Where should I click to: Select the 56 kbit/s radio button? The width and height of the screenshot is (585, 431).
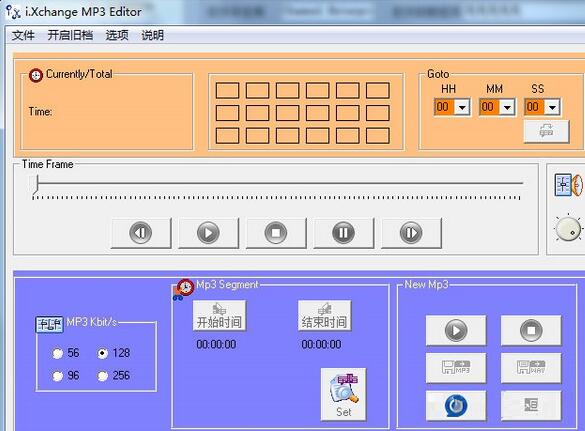tap(57, 353)
